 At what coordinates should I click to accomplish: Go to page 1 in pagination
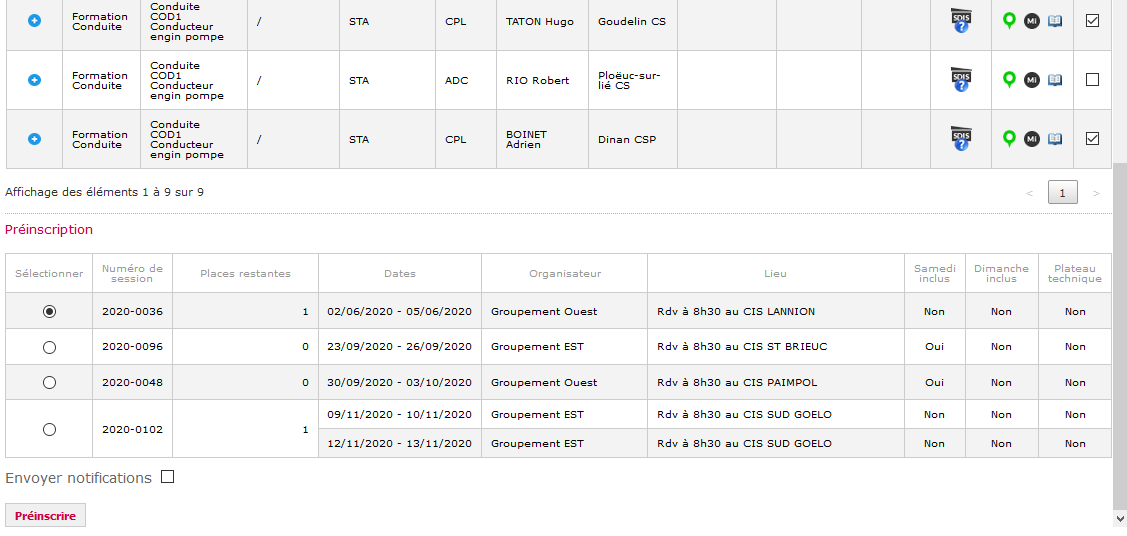pyautogui.click(x=1063, y=193)
